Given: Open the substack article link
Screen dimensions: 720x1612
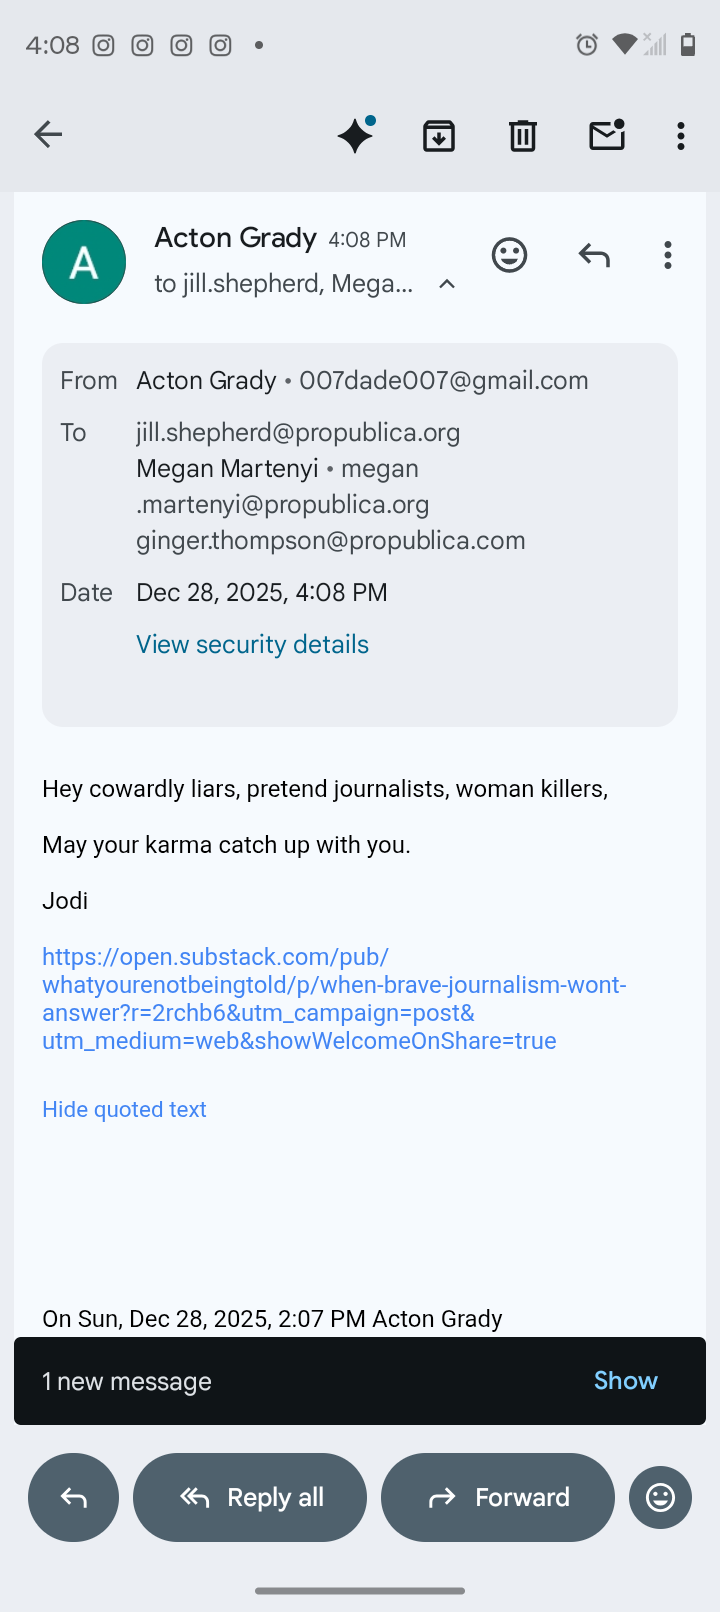Looking at the screenshot, I should tap(334, 999).
